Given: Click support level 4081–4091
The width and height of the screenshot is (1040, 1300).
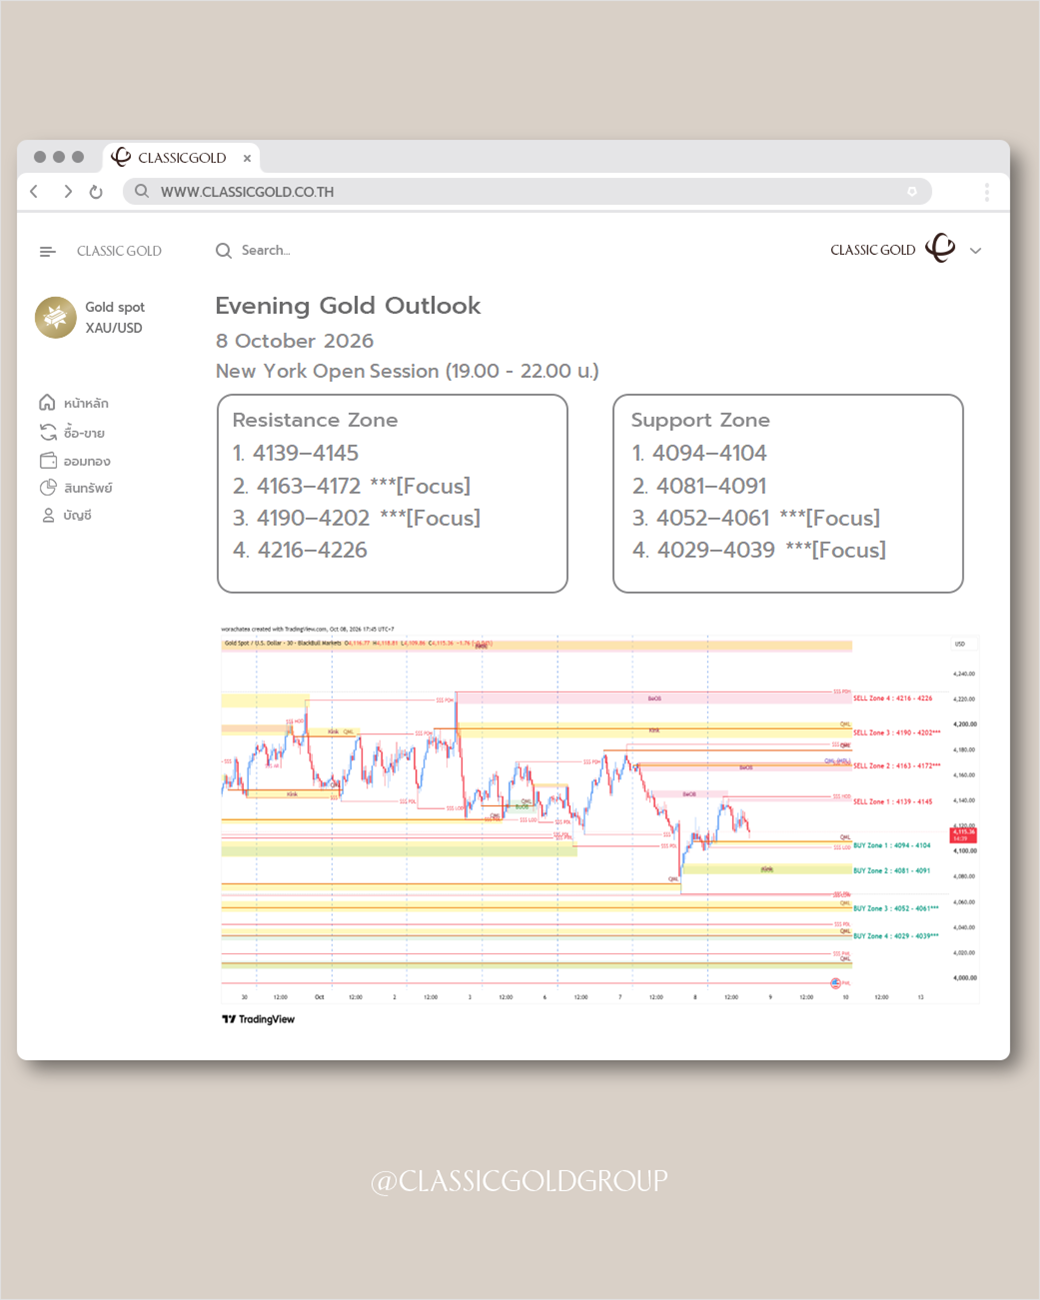Looking at the screenshot, I should click(x=699, y=486).
